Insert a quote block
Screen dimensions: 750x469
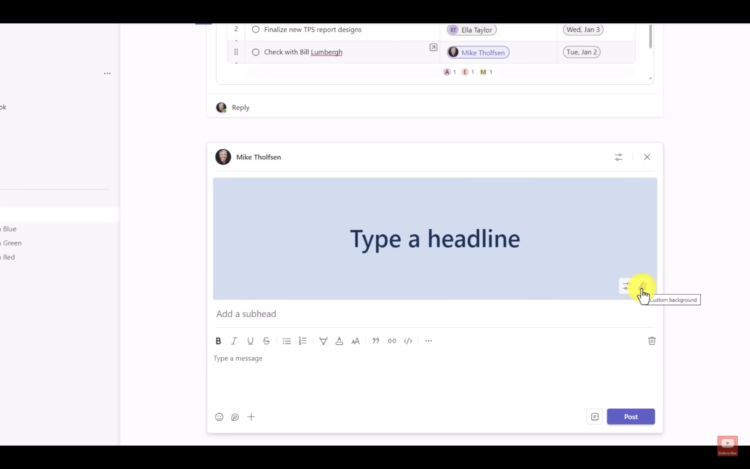[x=376, y=341]
